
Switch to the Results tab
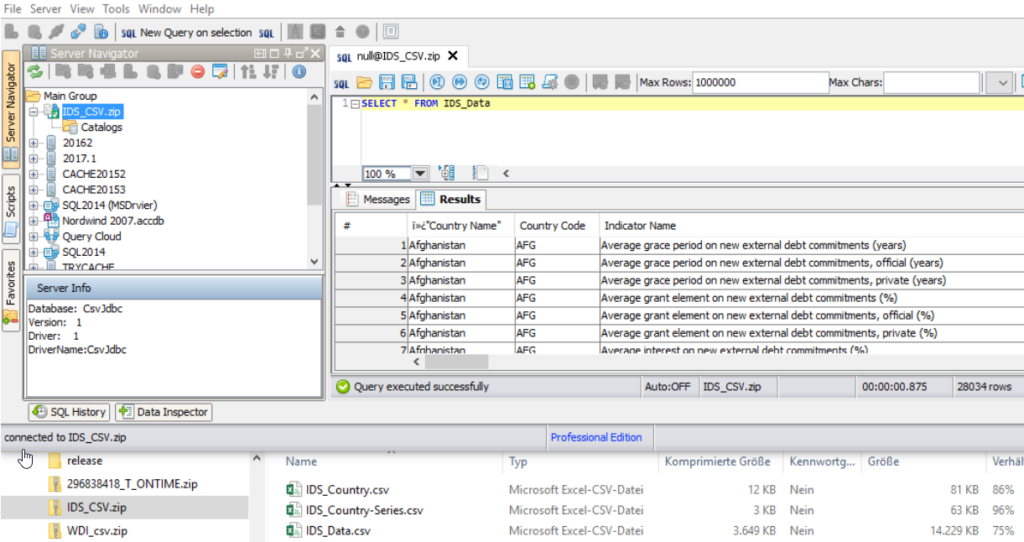click(451, 199)
